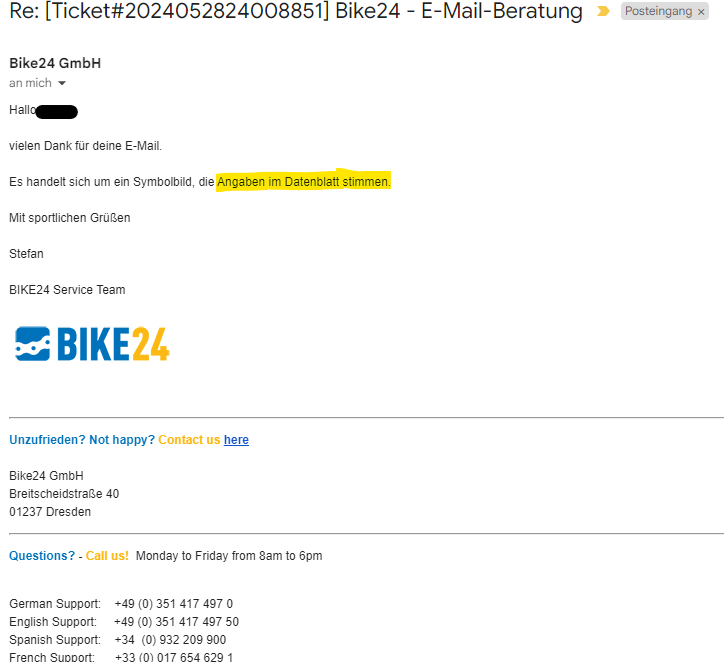Viewport: 724px width, 662px height.
Task: Remove the Posteingang label with its x
Action: [700, 12]
